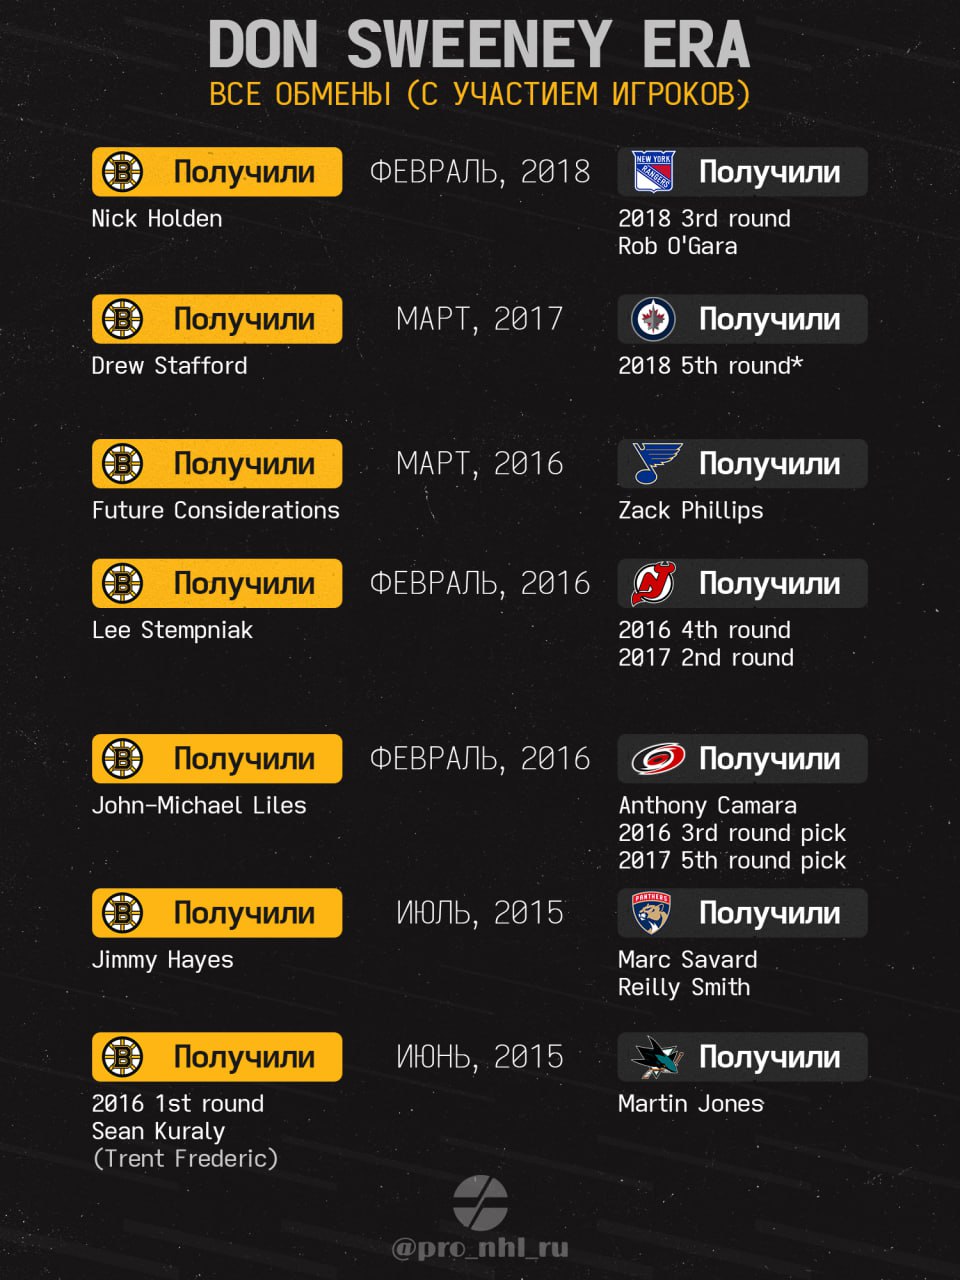Click the St. Louis Blues note logo
The image size is (960, 1280).
pos(656,464)
